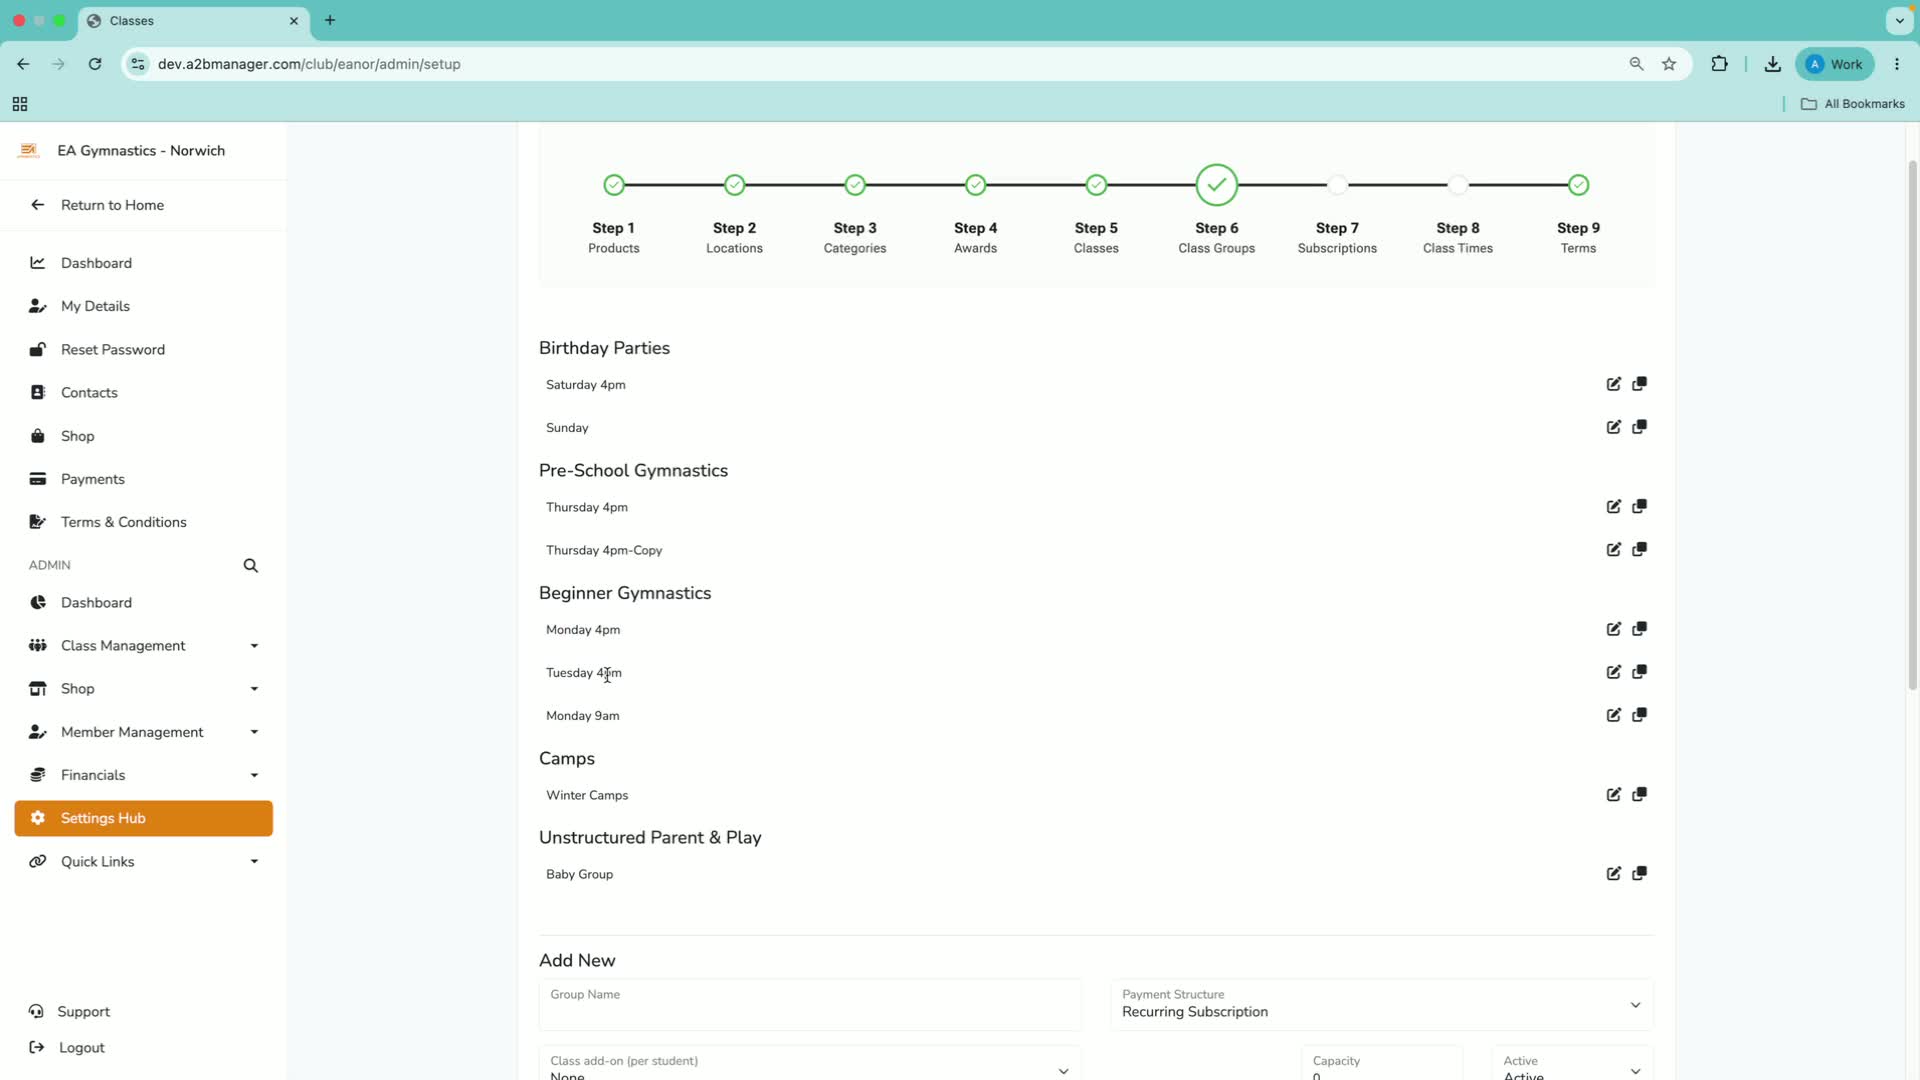Duplicate the Sunday class group
This screenshot has height=1080, width=1920.
click(1639, 427)
